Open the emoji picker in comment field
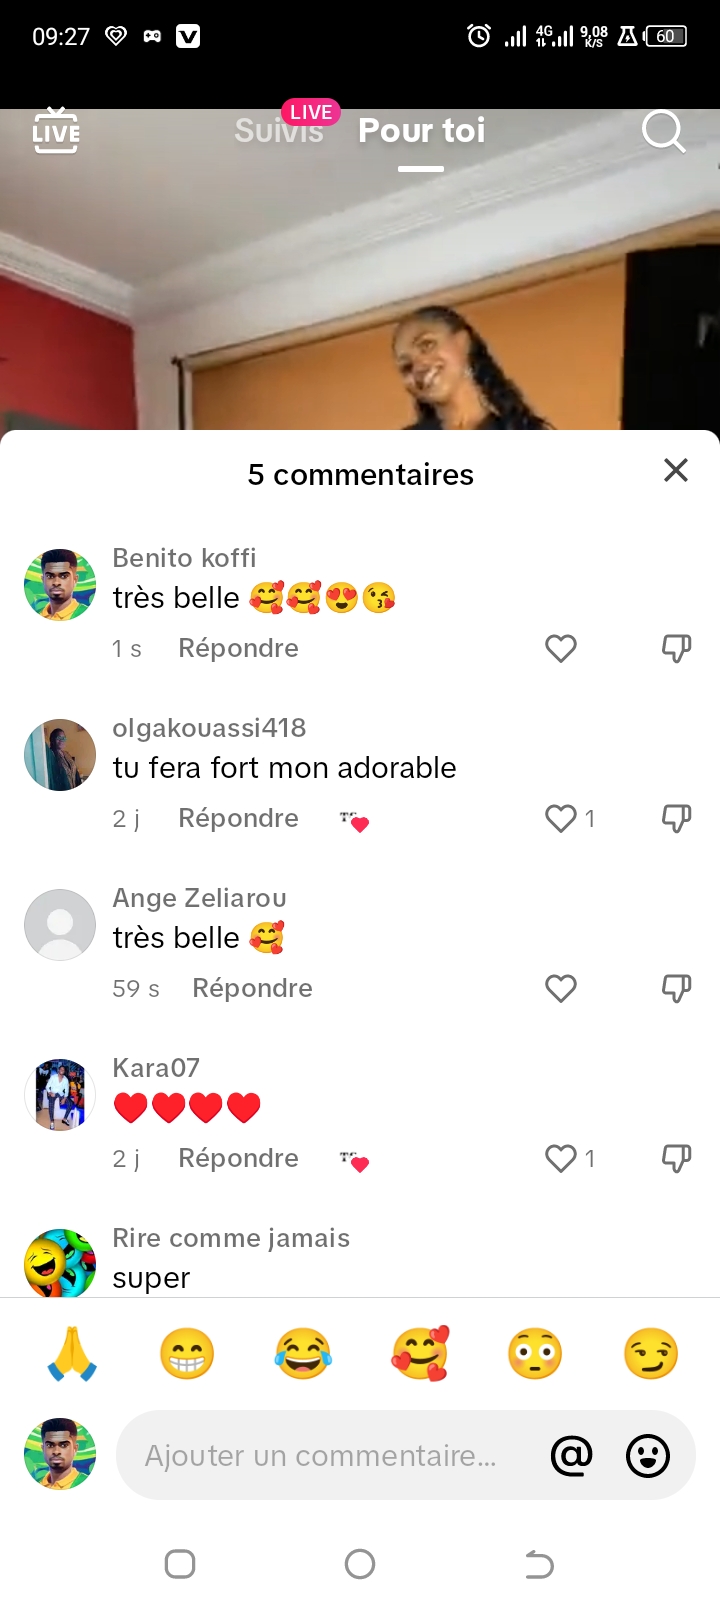 (x=648, y=1456)
